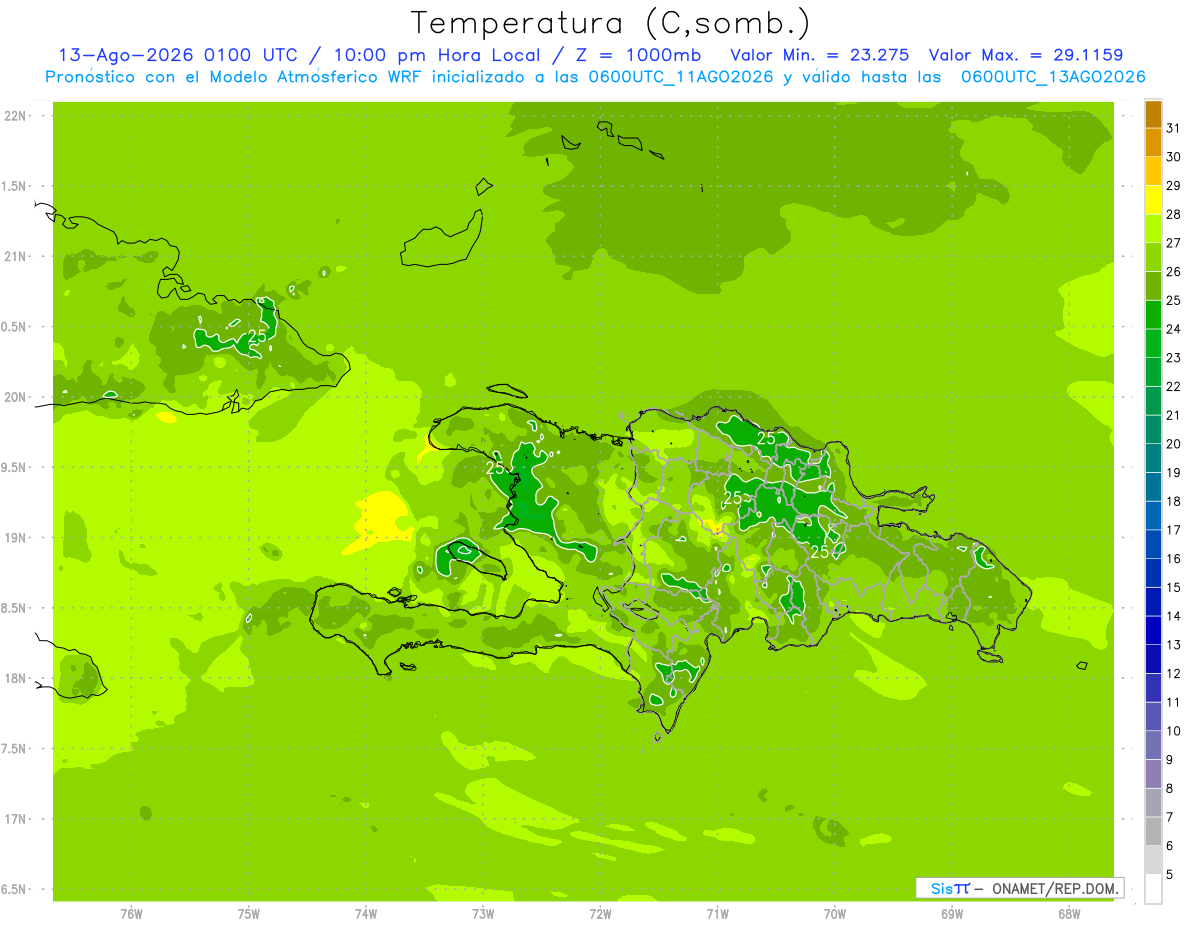Click the '19N' latitude label
Viewport: 1200px width, 927px height.
(x=15, y=538)
